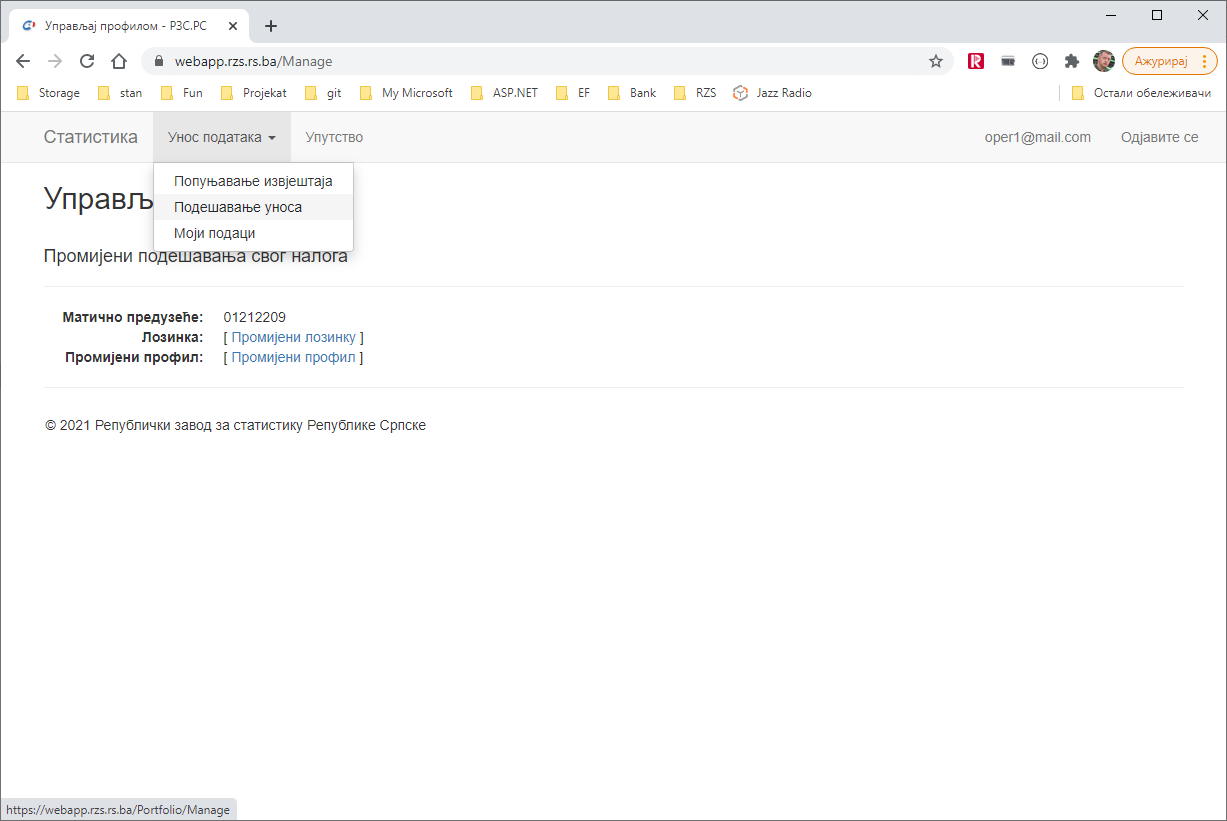Image resolution: width=1227 pixels, height=821 pixels.
Task: Open the Упутство navigation link
Action: [334, 137]
